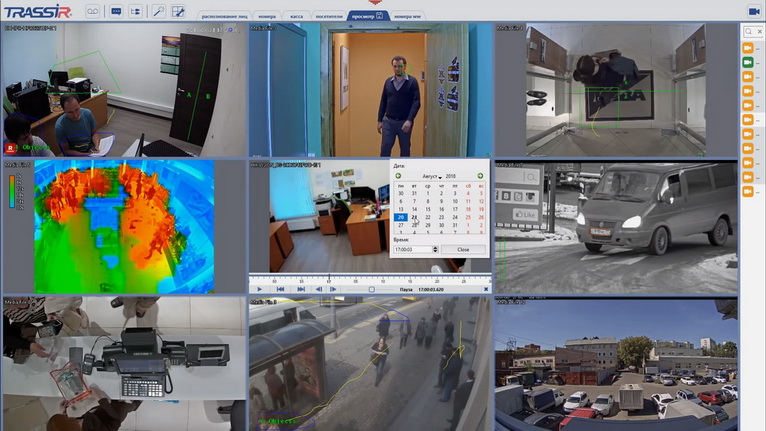Go to next month with green arrow
The width and height of the screenshot is (766, 431).
480,176
